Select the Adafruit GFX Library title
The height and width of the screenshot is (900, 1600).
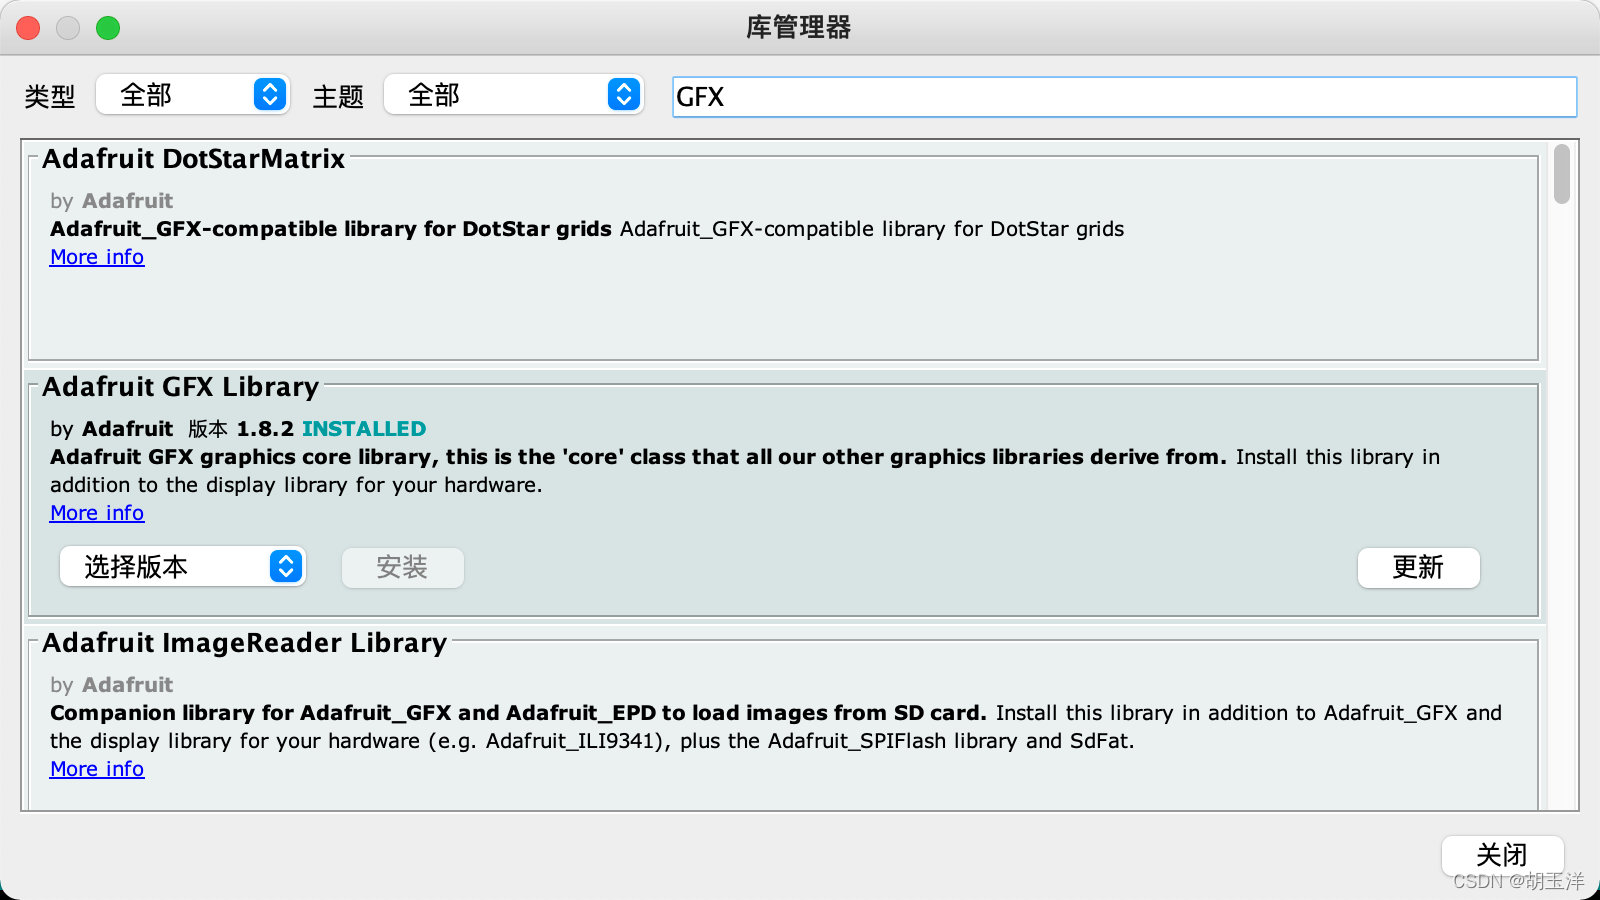(x=180, y=387)
